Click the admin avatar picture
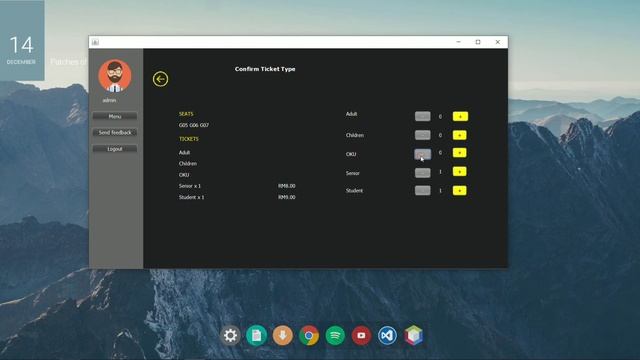The width and height of the screenshot is (640, 360). 115,76
